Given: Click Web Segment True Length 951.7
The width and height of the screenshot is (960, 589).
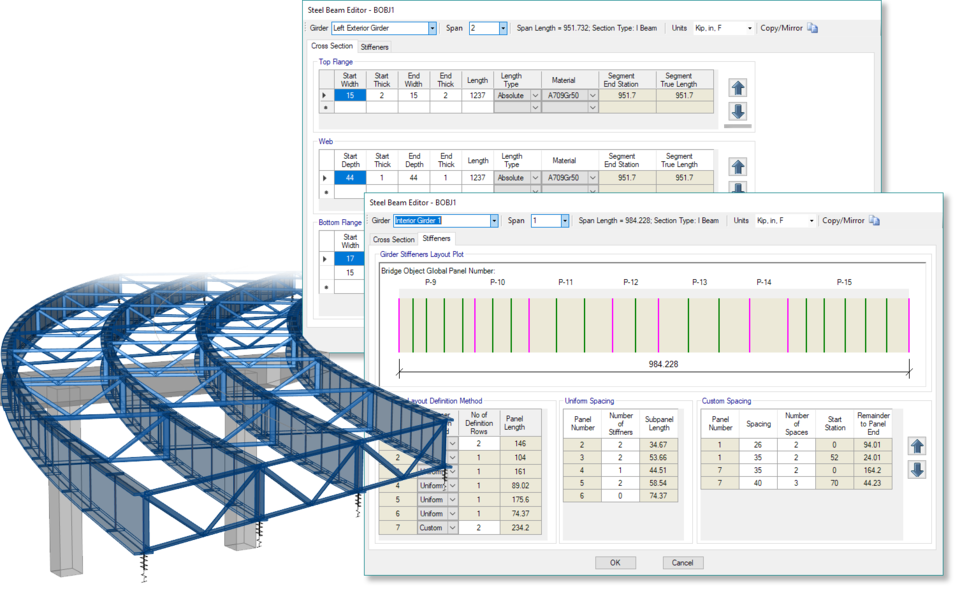Looking at the screenshot, I should 684,178.
